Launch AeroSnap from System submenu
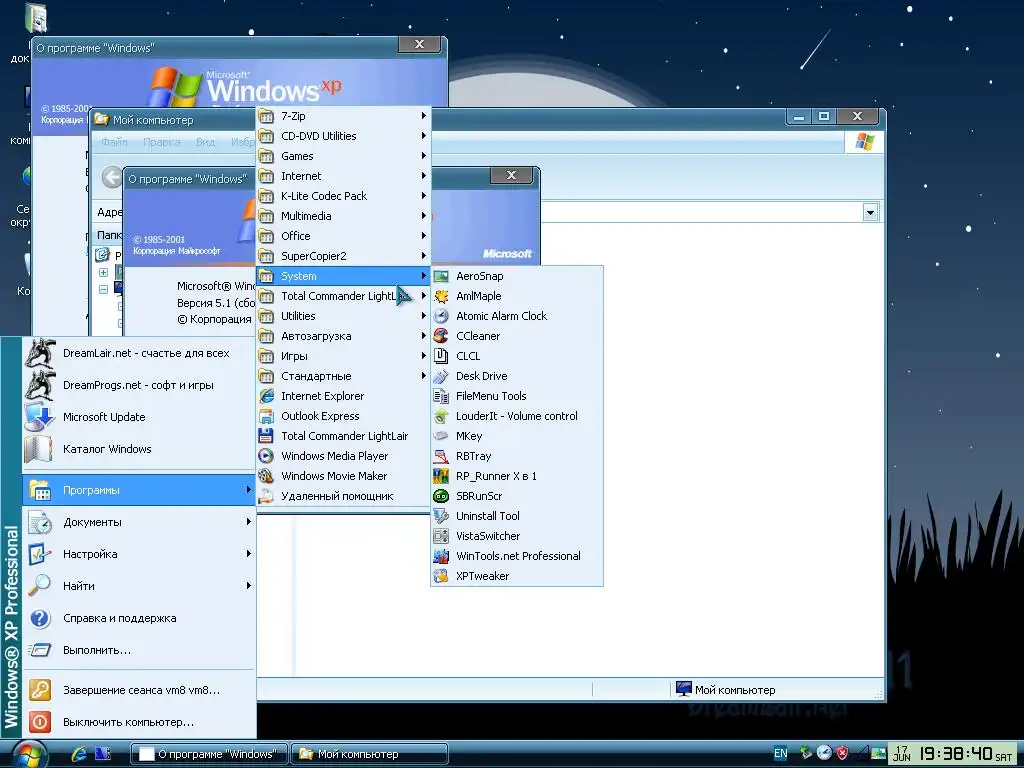 (517, 276)
